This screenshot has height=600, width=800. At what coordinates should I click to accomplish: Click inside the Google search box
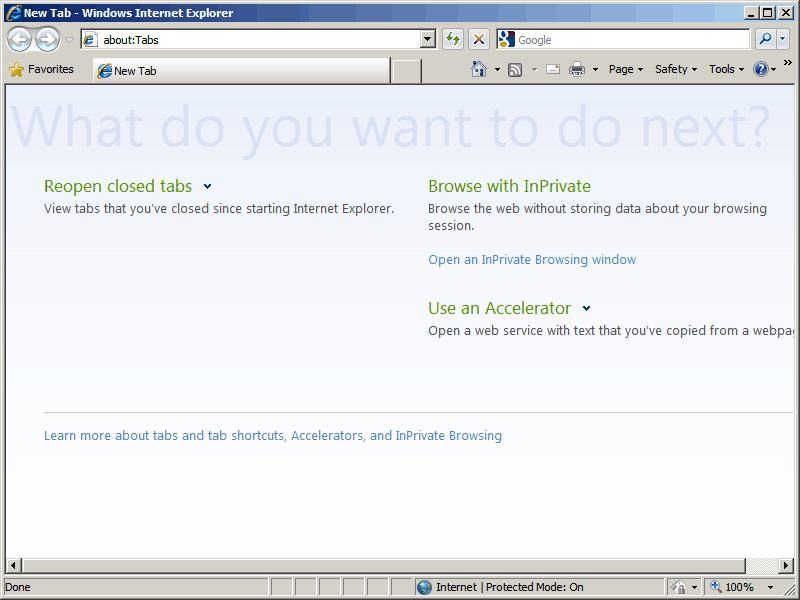(632, 39)
